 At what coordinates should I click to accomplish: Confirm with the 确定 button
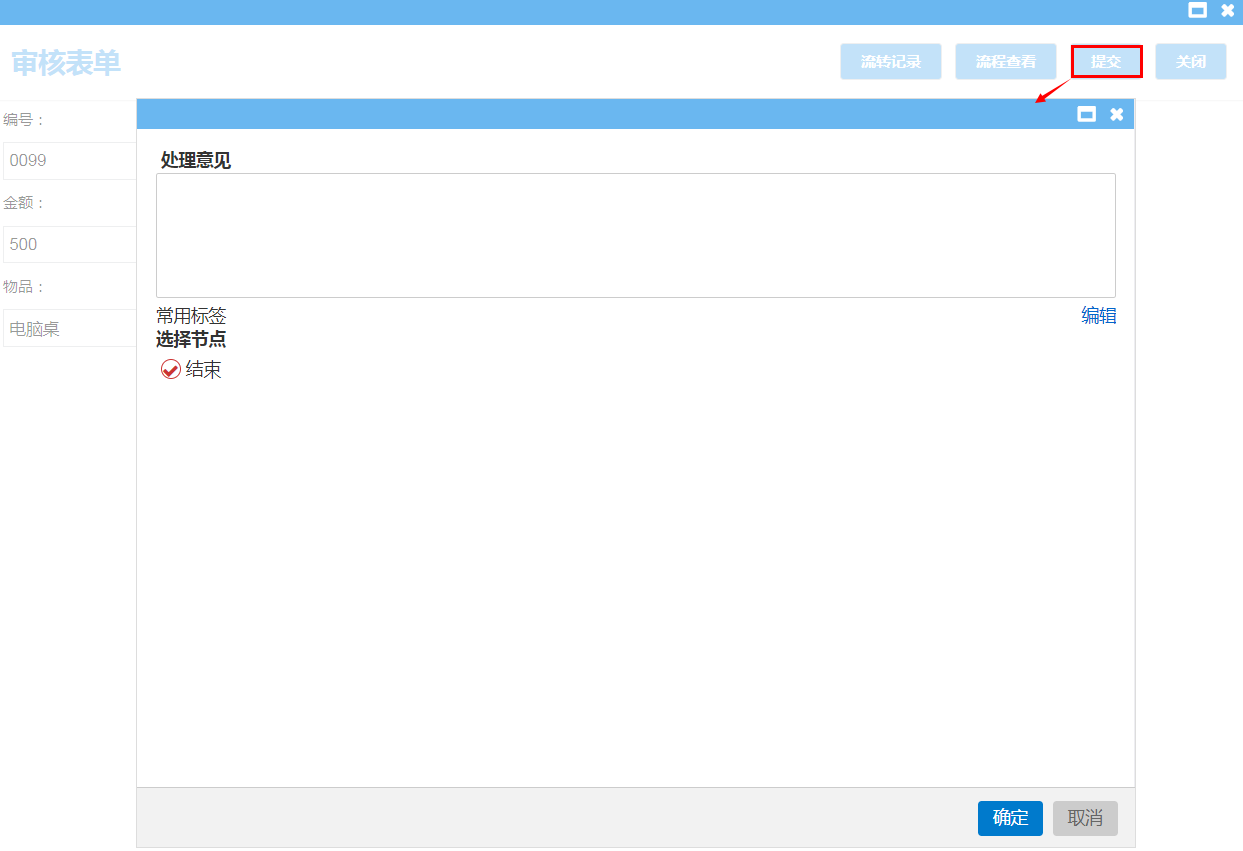[1010, 818]
